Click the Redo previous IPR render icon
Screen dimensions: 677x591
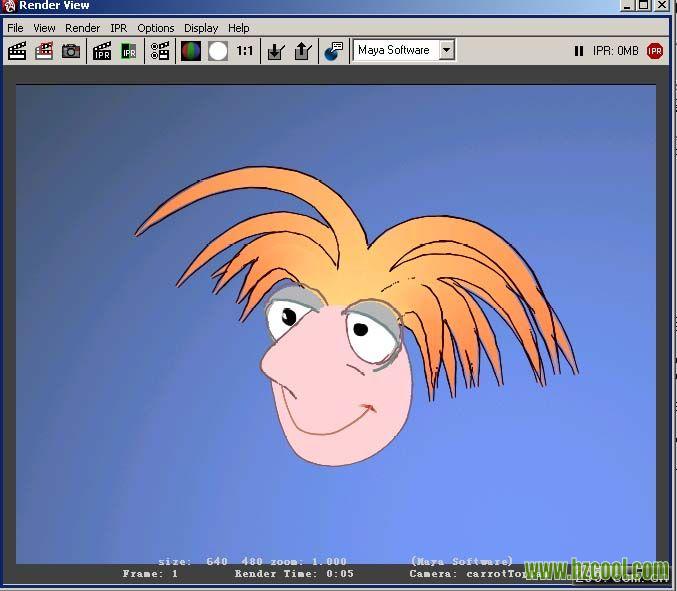[x=102, y=51]
